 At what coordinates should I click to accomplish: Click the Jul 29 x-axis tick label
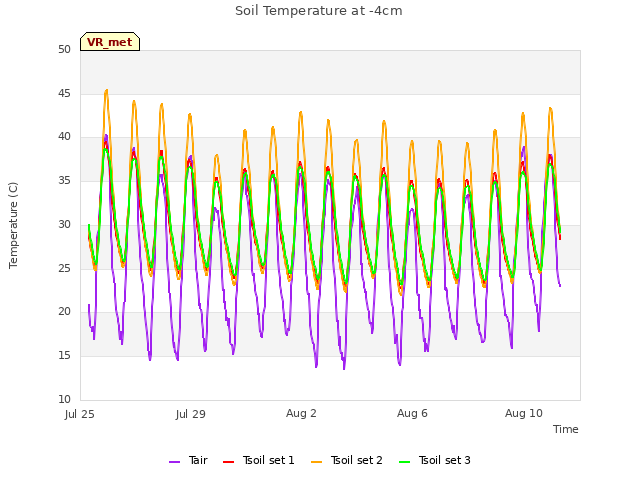[191, 414]
